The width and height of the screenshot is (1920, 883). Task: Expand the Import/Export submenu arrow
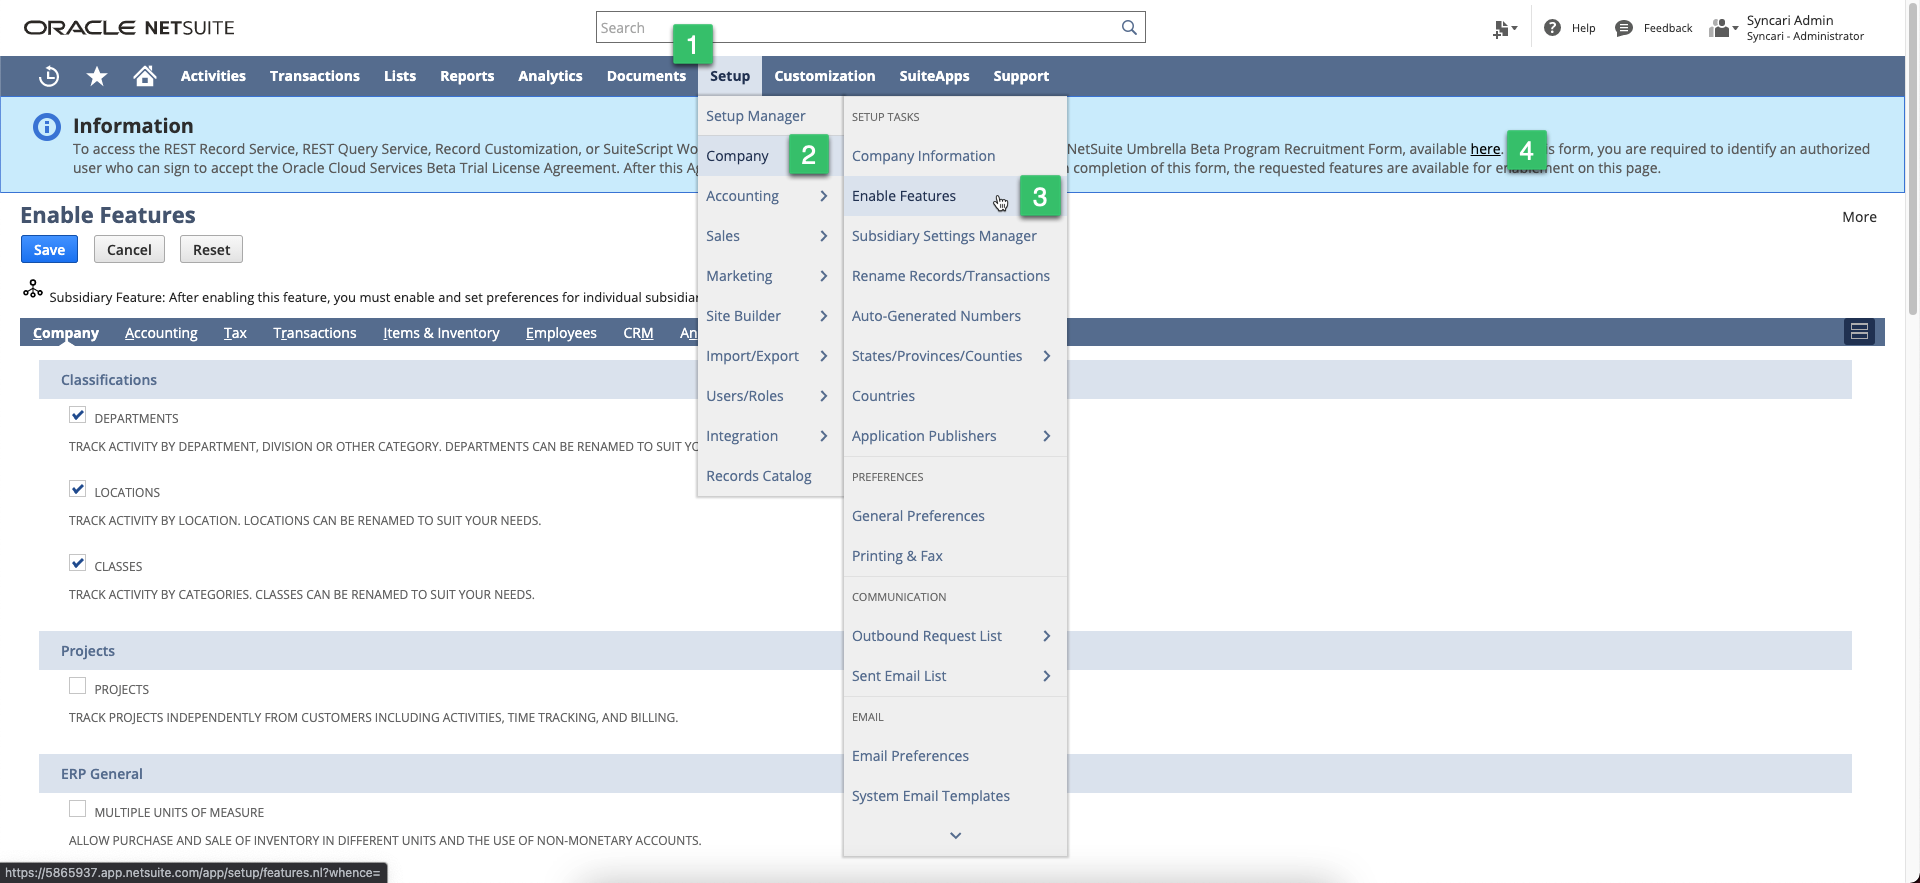(824, 356)
